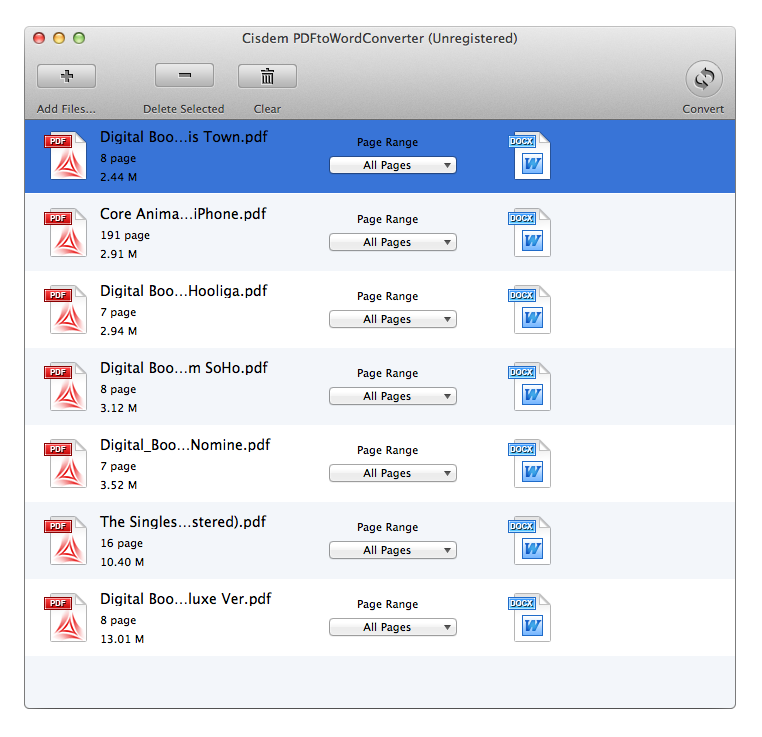Viewport: 762px width, 737px height.
Task: Click the 10.40 M file size
Action: [x=122, y=562]
